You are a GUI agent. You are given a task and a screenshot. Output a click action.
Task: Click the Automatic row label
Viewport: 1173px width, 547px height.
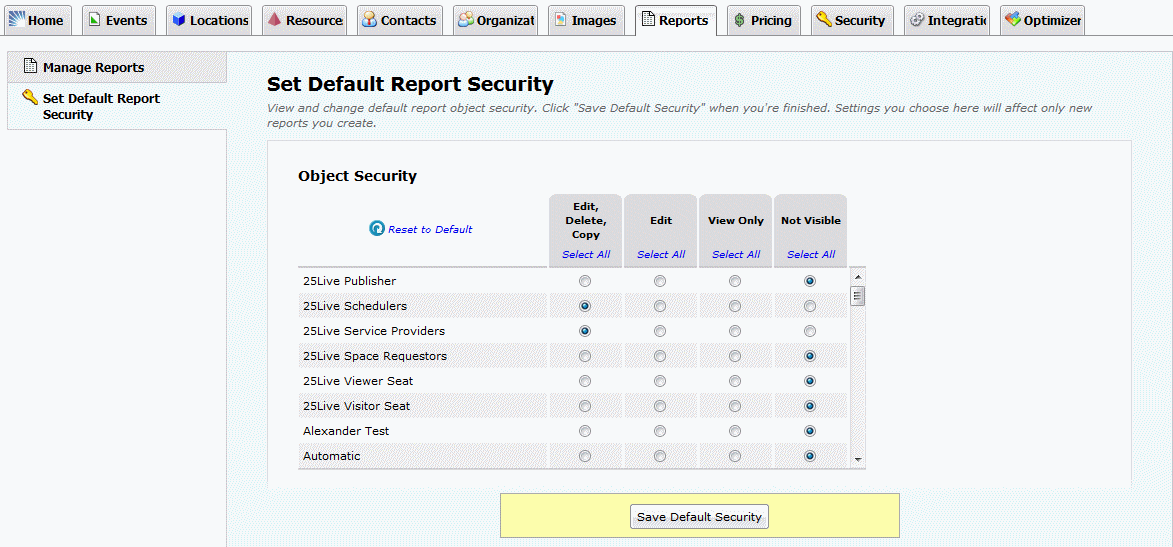(x=331, y=456)
